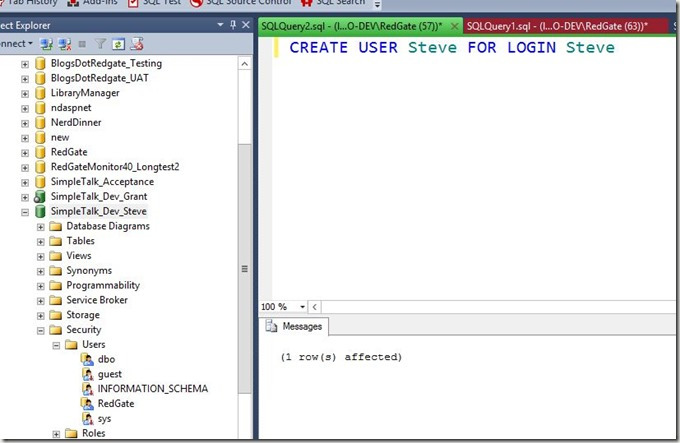The width and height of the screenshot is (680, 443).
Task: Expand the Tables folder
Action: (41, 242)
